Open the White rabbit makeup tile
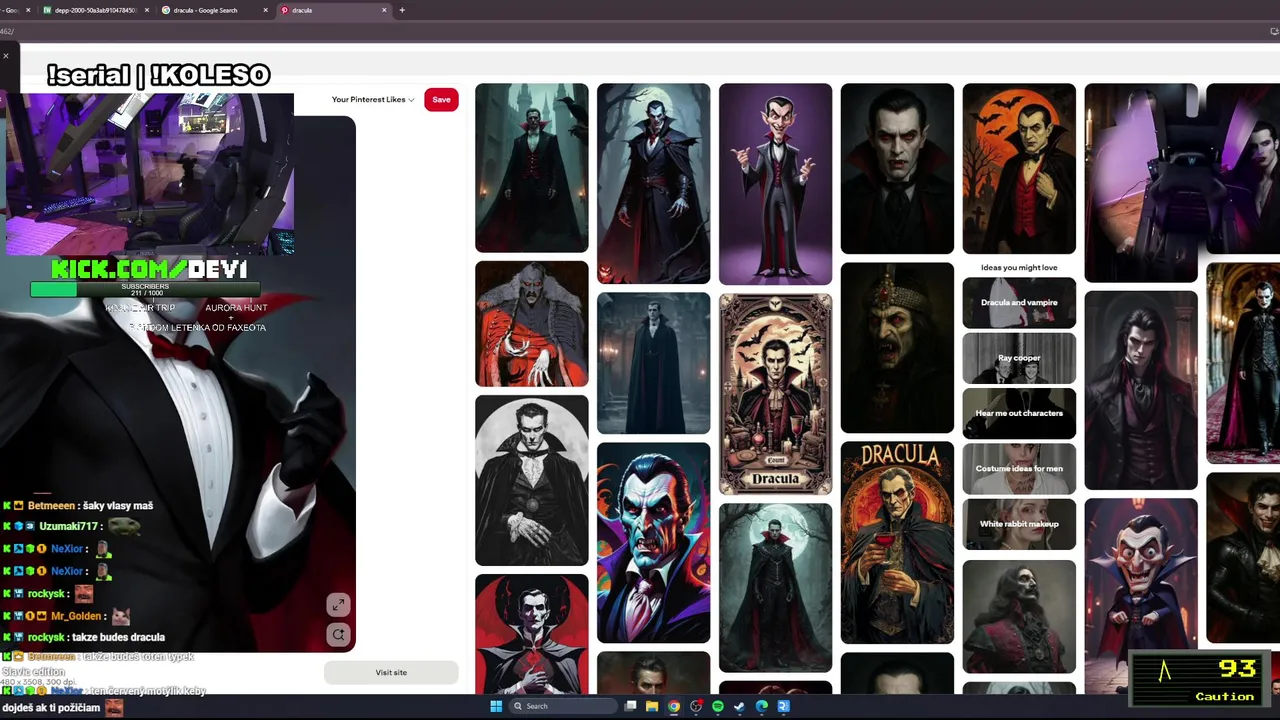Screen dimensions: 1280x720 pos(1019,524)
